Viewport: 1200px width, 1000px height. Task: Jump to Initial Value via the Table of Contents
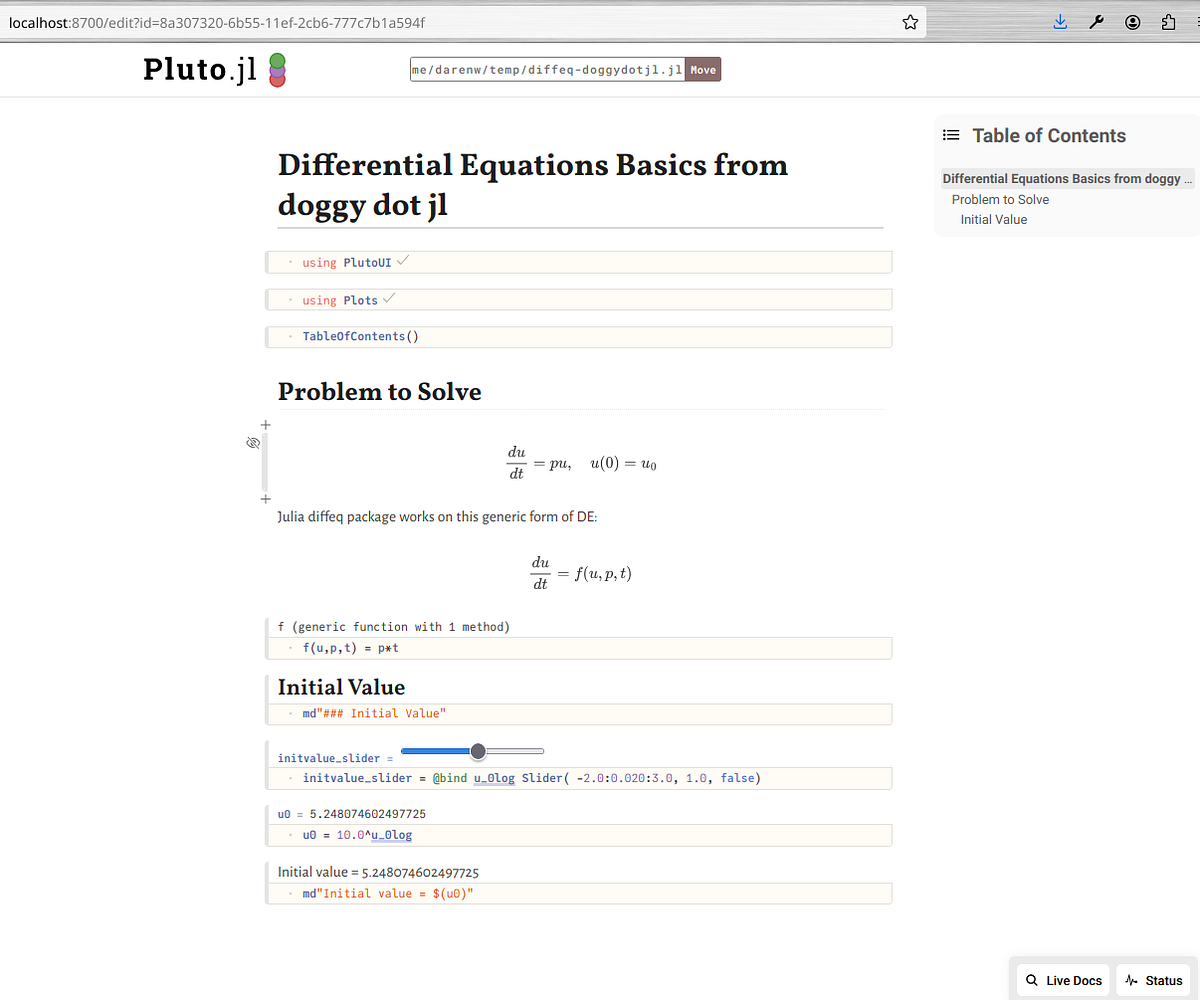click(x=993, y=219)
